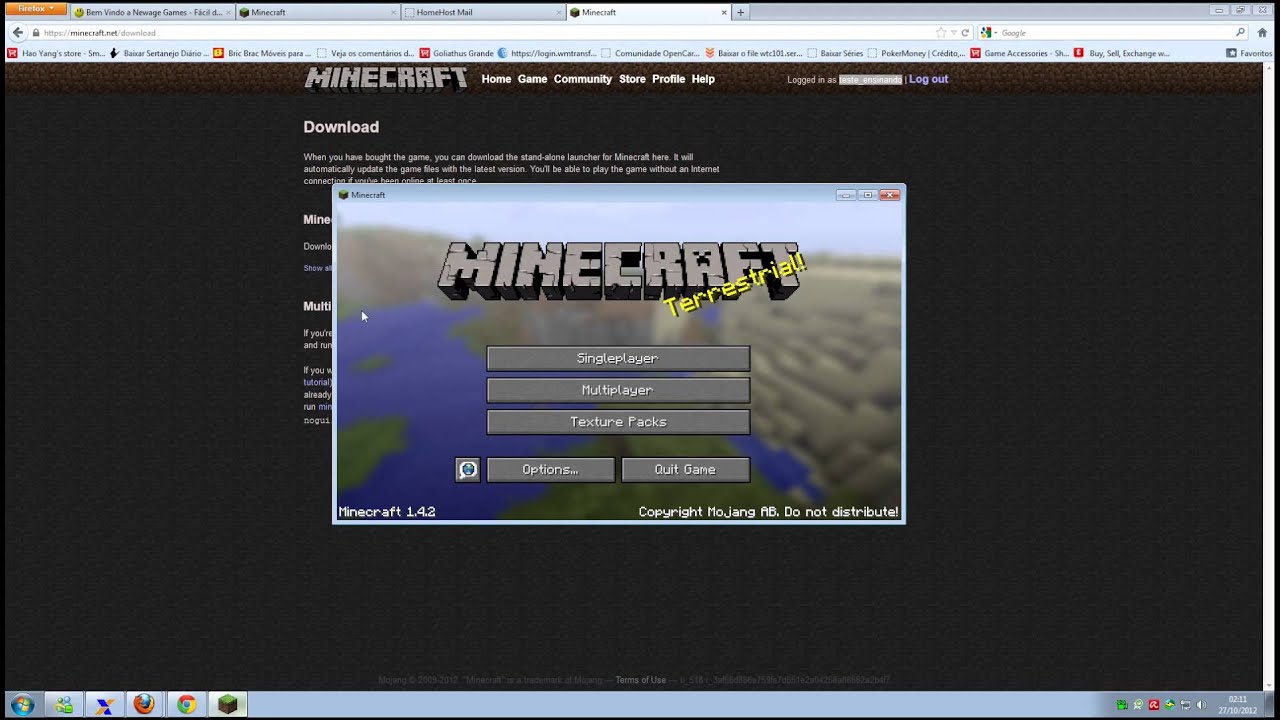Open Help on minecraft.net

[703, 79]
